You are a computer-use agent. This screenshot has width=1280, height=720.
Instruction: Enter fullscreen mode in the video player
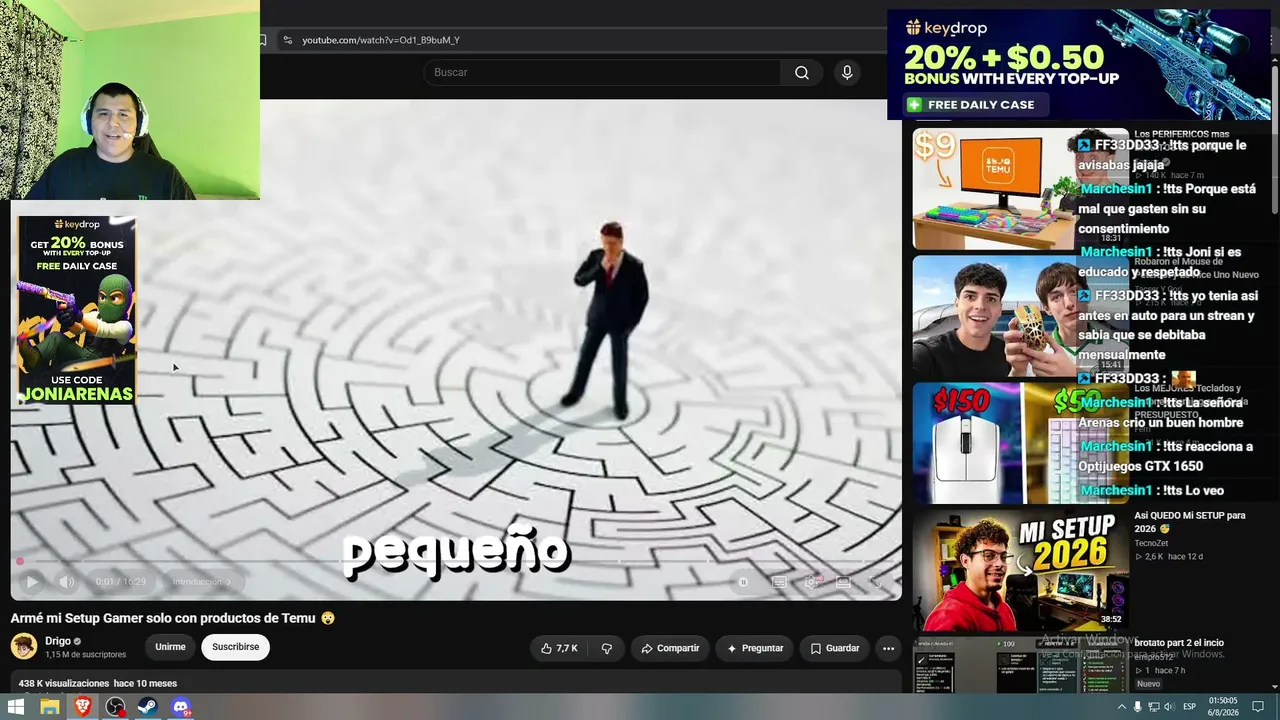pos(876,582)
